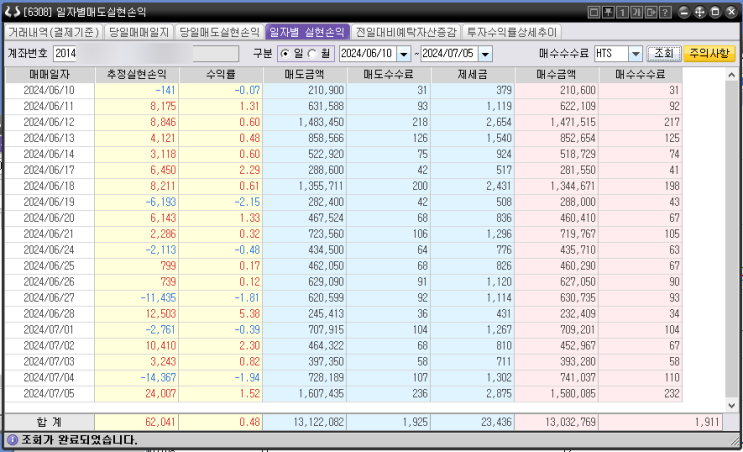
Task: Click return rate 5.38 on 2024/06/28
Action: coord(250,314)
